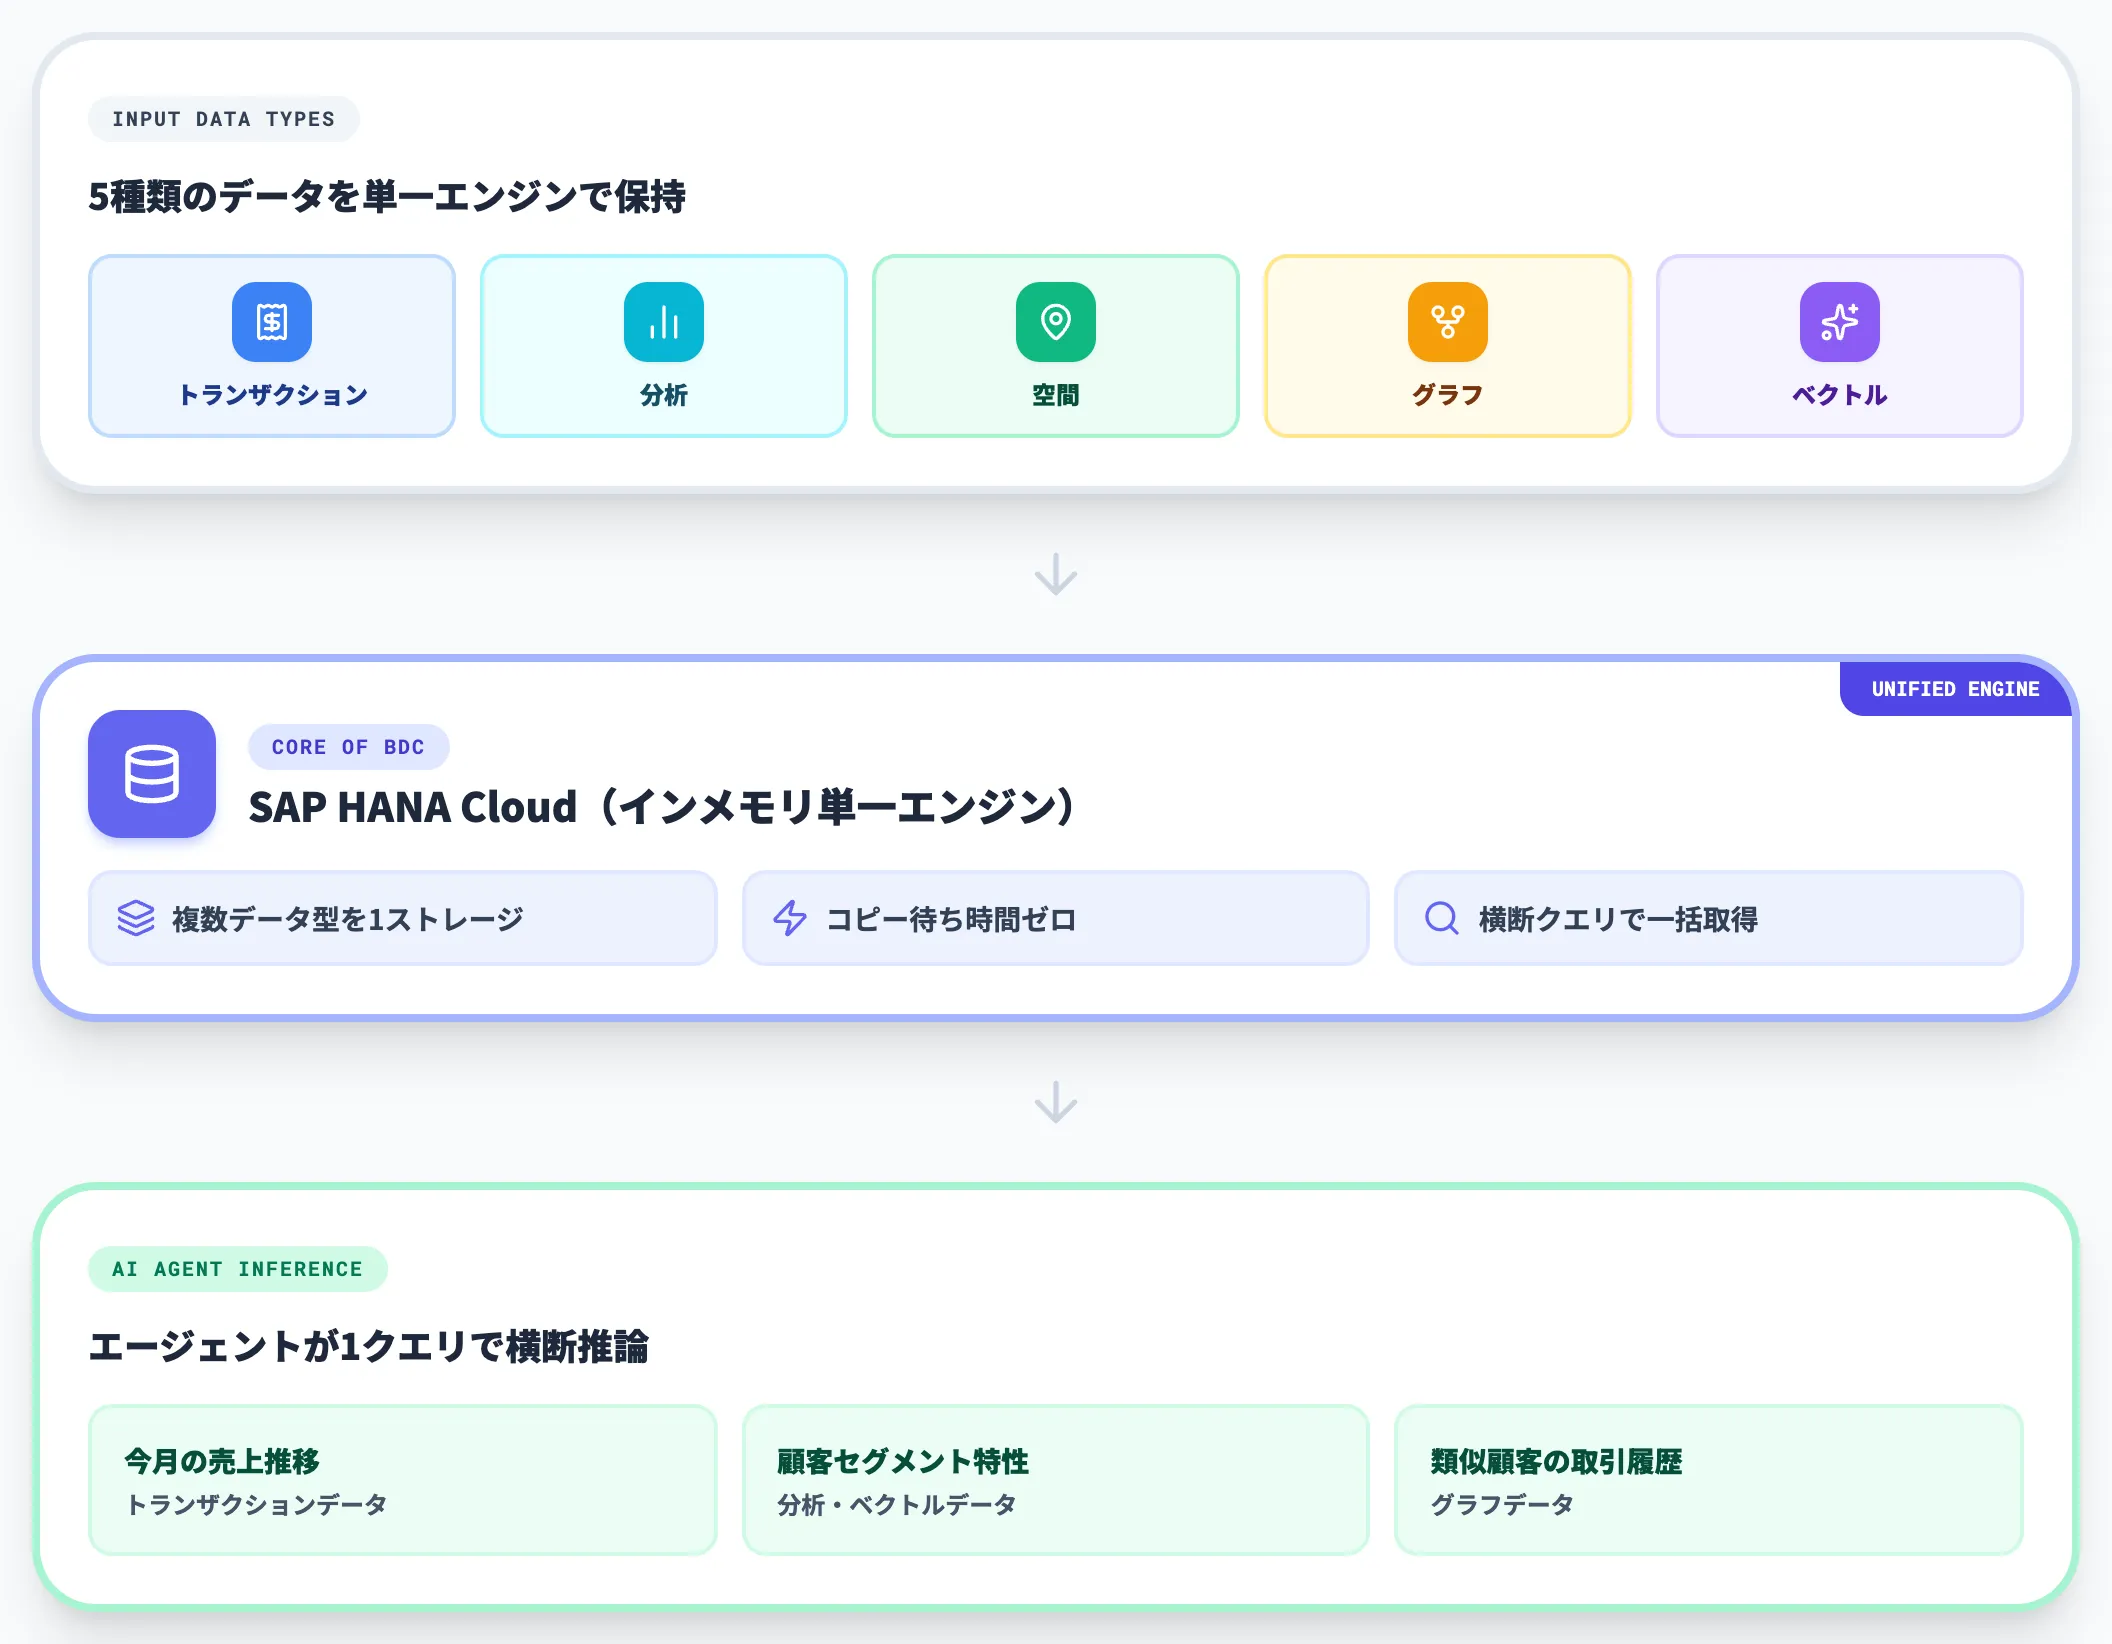The image size is (2112, 1644).
Task: Click the 空間 card label
Action: 1056,395
